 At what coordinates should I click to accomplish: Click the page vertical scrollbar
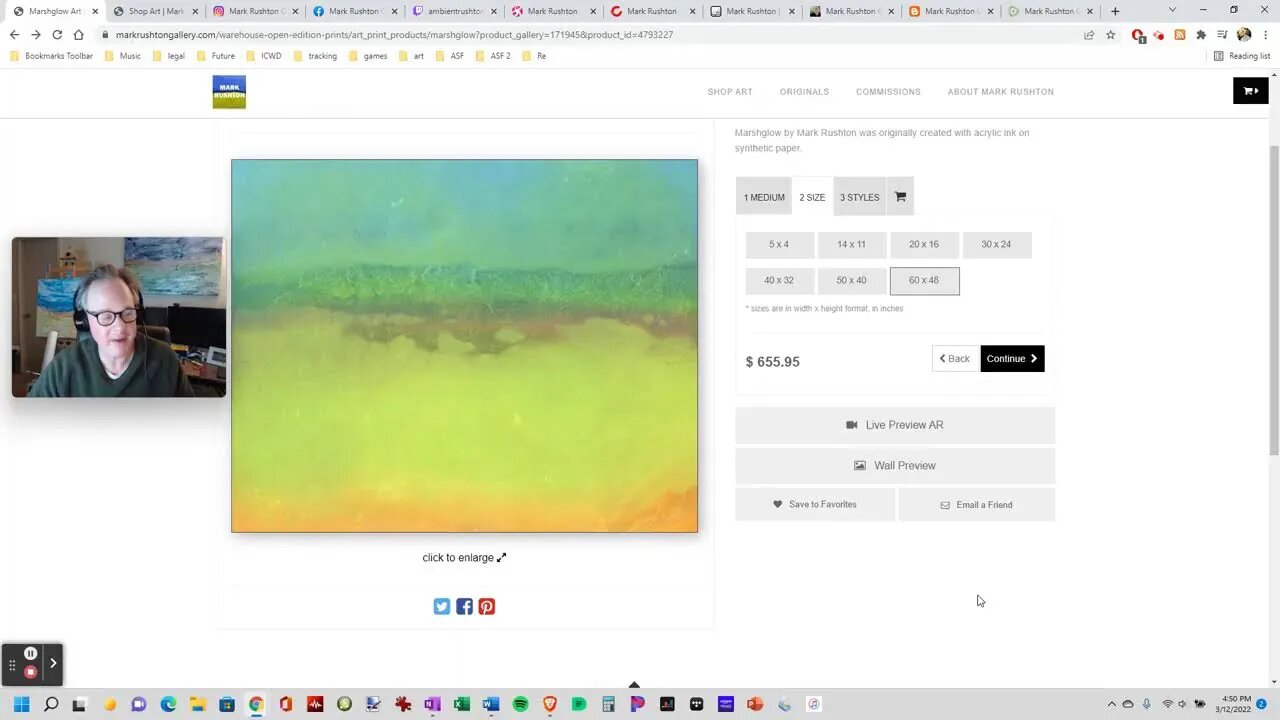point(1274,300)
